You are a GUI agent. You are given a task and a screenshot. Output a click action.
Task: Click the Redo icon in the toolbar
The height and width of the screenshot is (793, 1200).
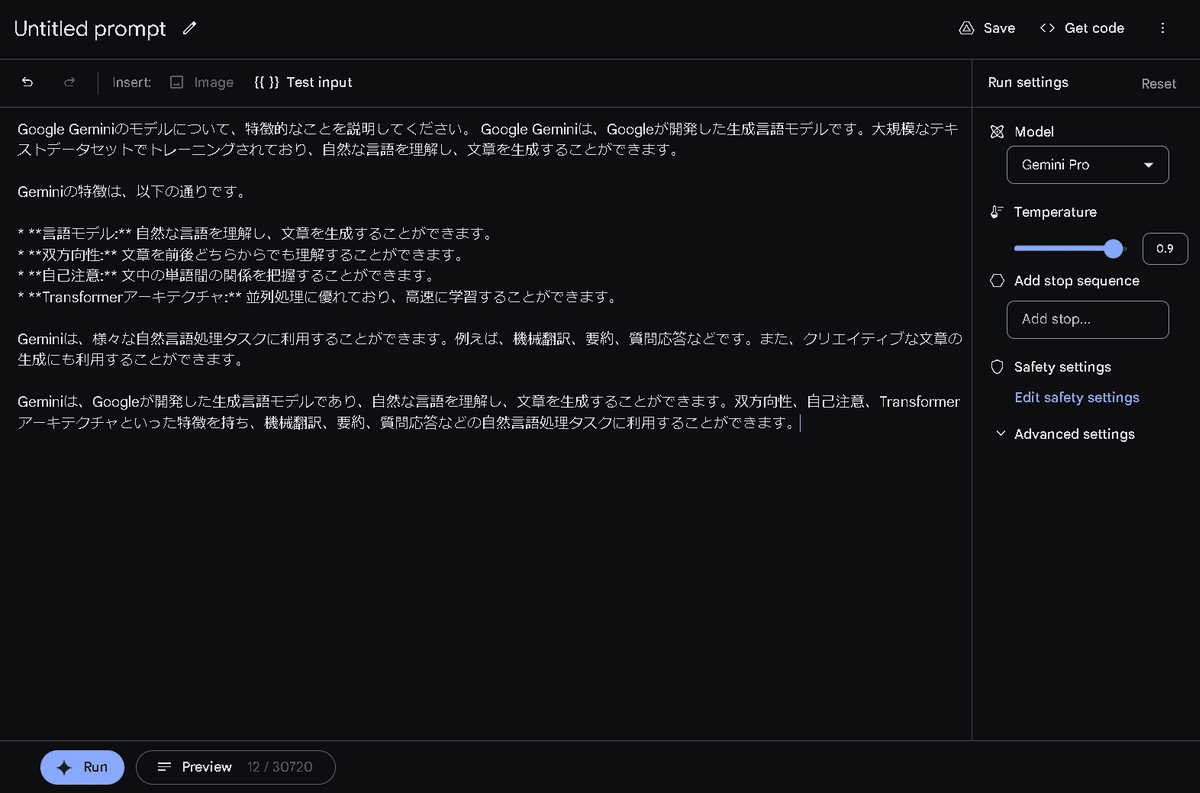[68, 82]
